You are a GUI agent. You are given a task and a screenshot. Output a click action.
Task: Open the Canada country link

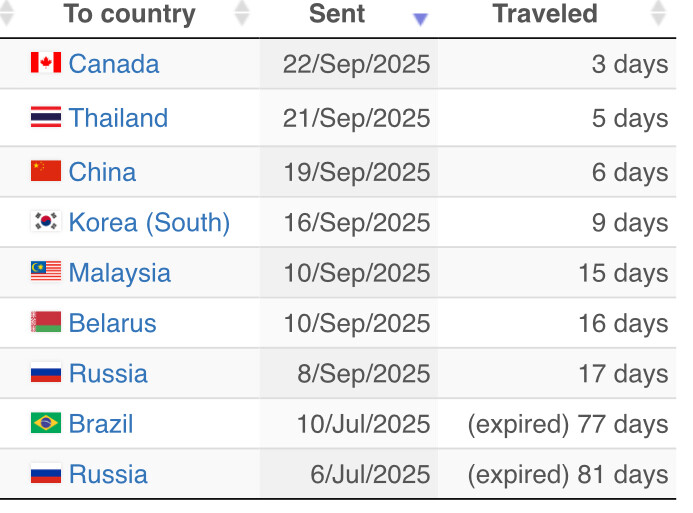click(x=114, y=64)
